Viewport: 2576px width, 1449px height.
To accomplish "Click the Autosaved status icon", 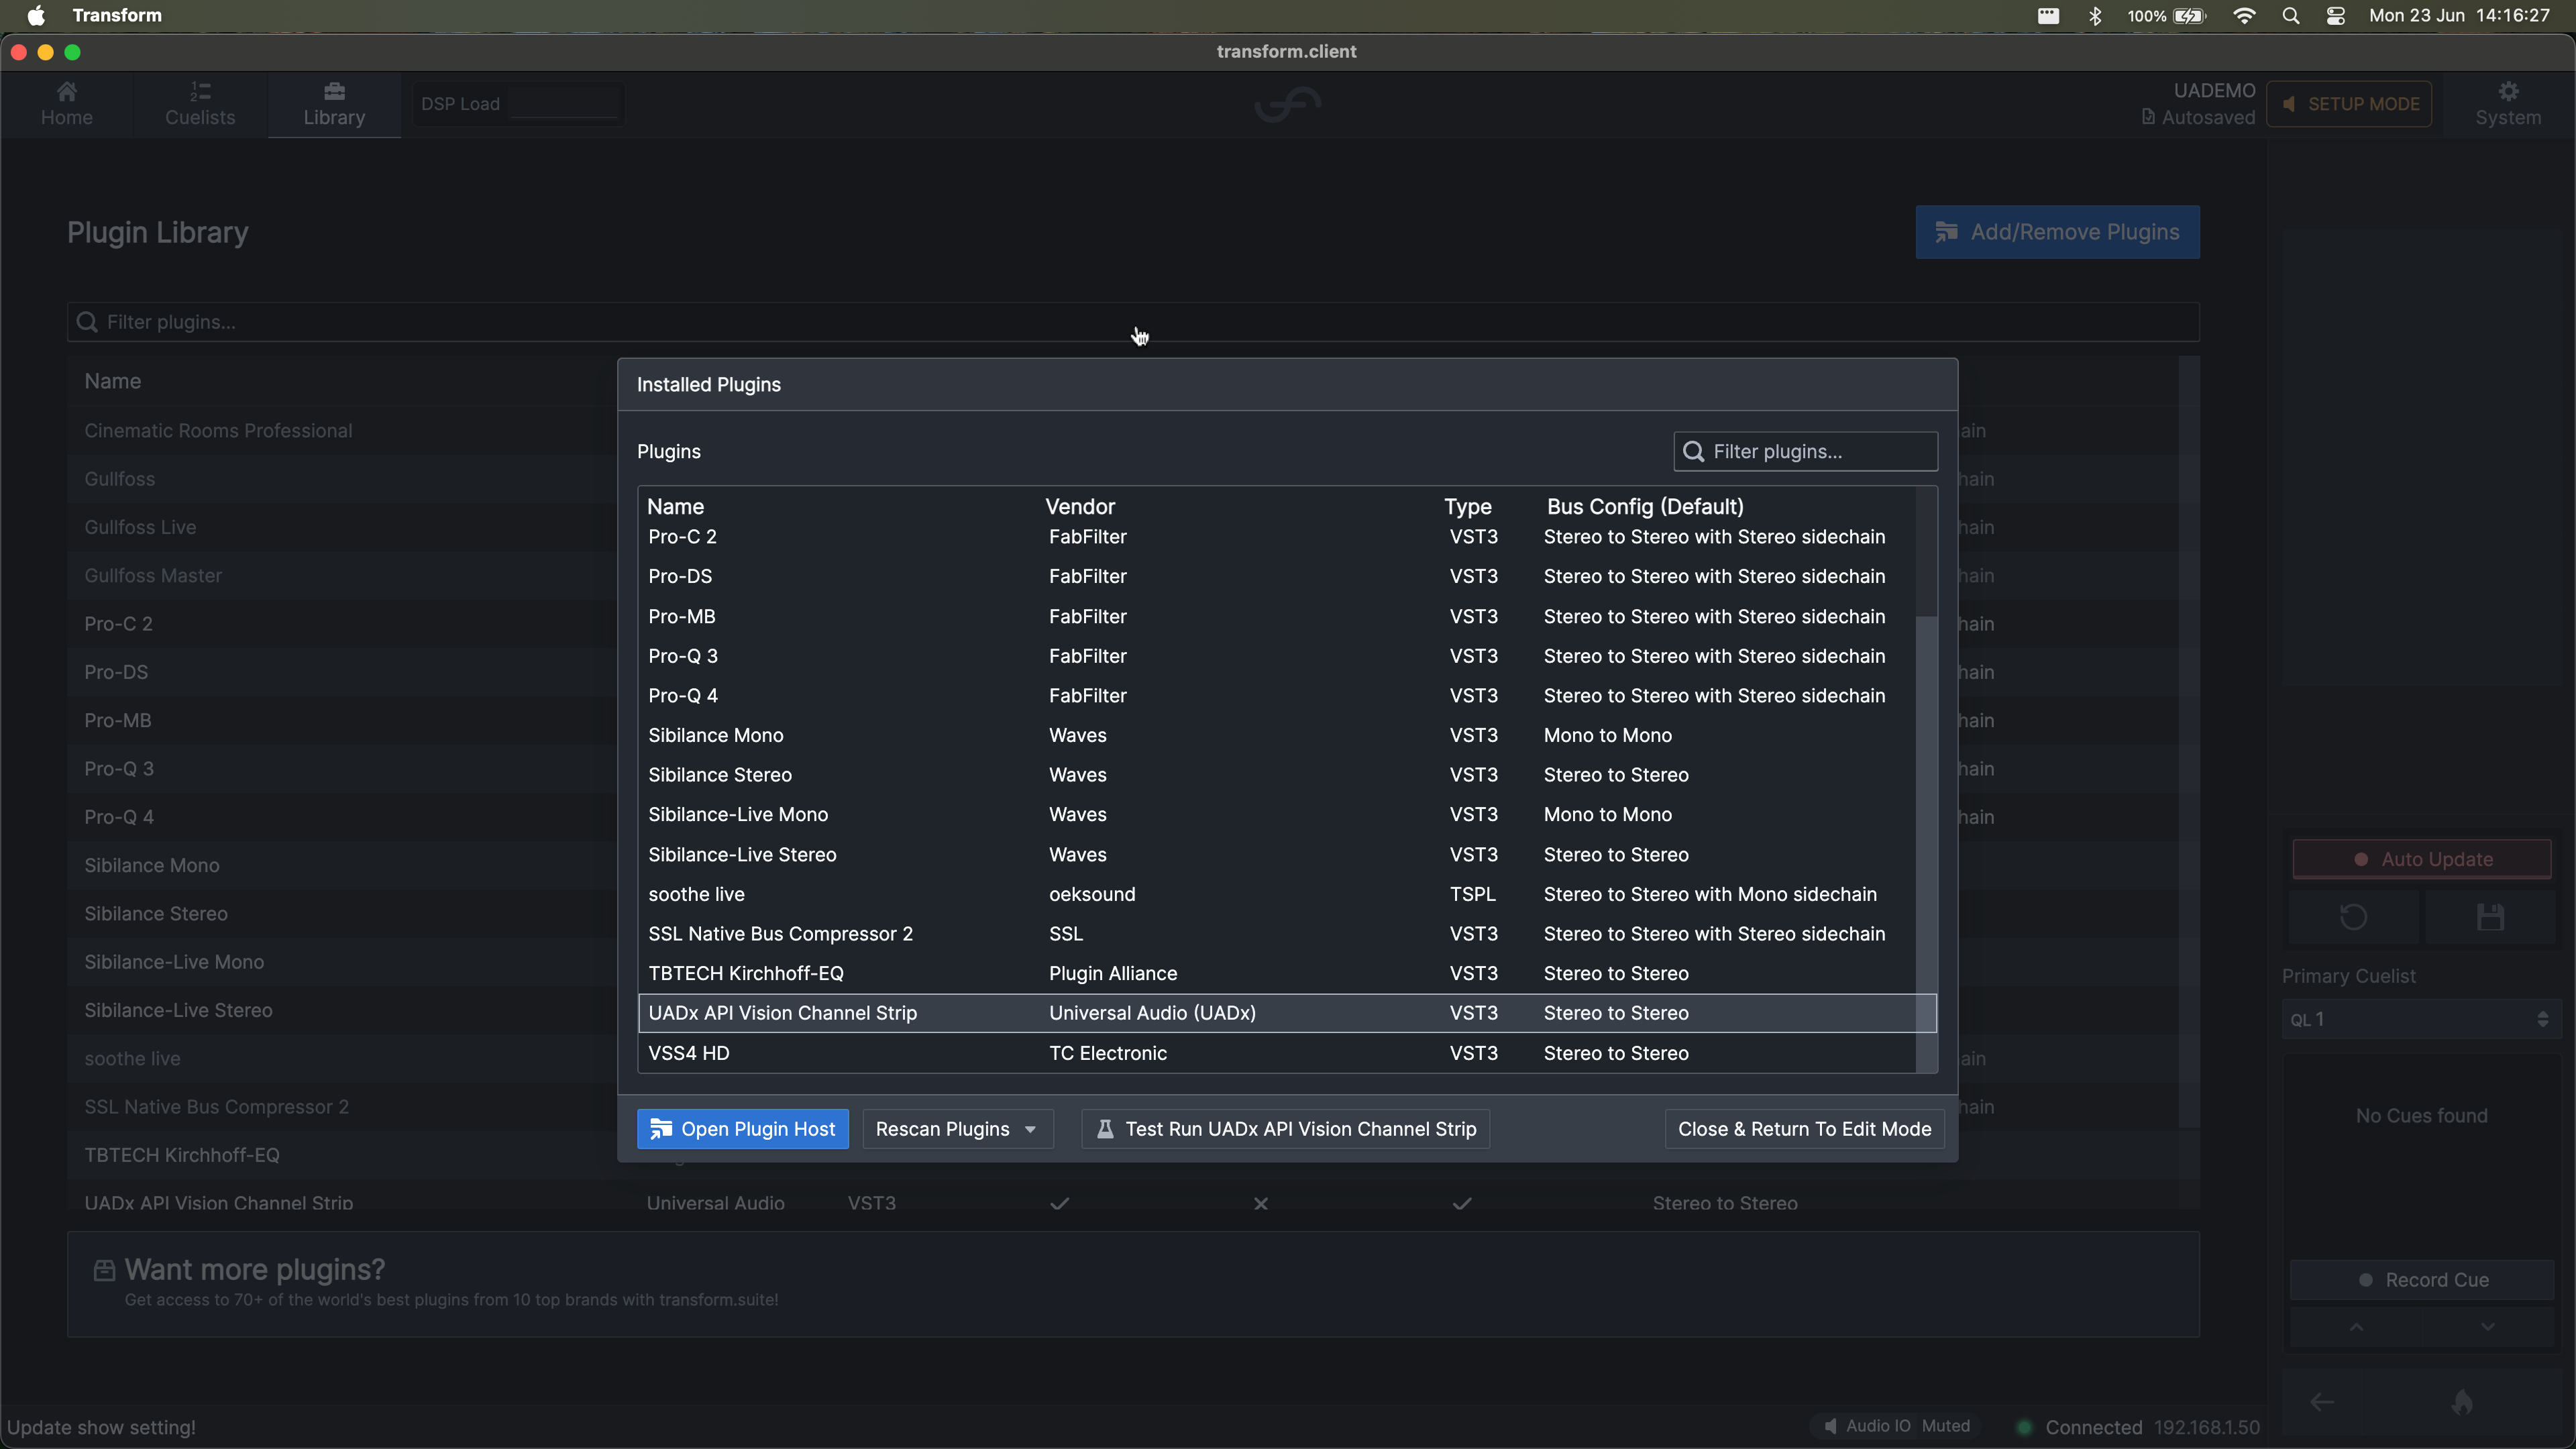I will pyautogui.click(x=2147, y=117).
